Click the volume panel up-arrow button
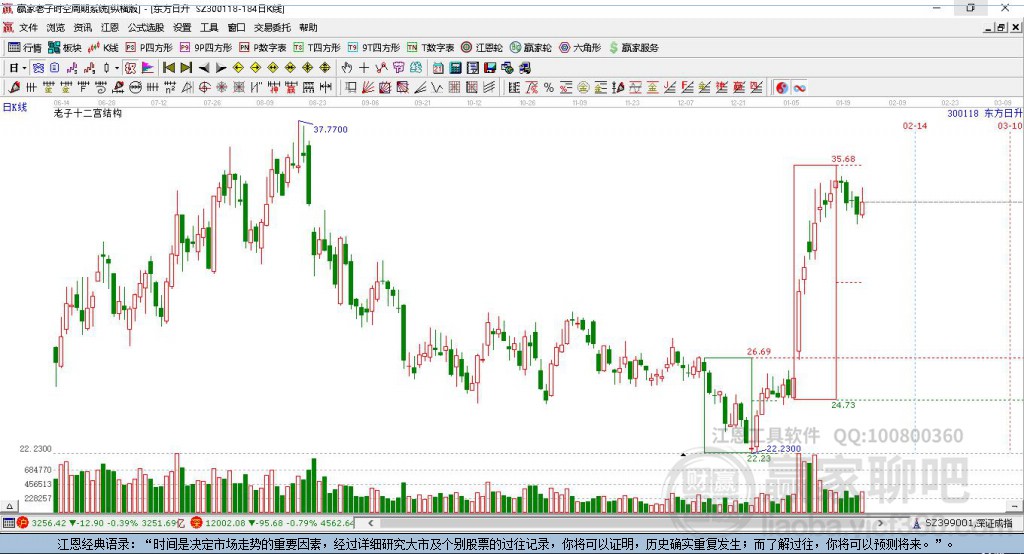Screen dimensions: 1024x554 [x=9, y=506]
